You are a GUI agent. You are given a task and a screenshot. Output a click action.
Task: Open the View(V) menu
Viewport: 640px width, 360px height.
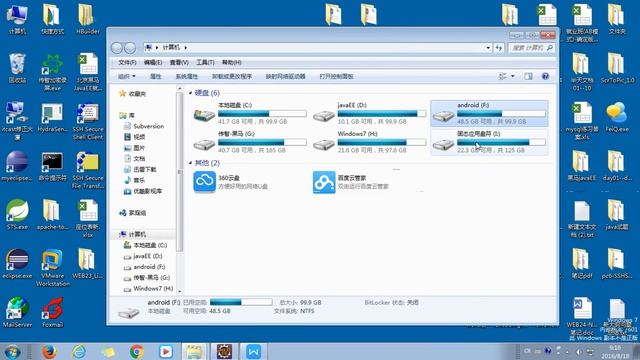click(x=179, y=62)
